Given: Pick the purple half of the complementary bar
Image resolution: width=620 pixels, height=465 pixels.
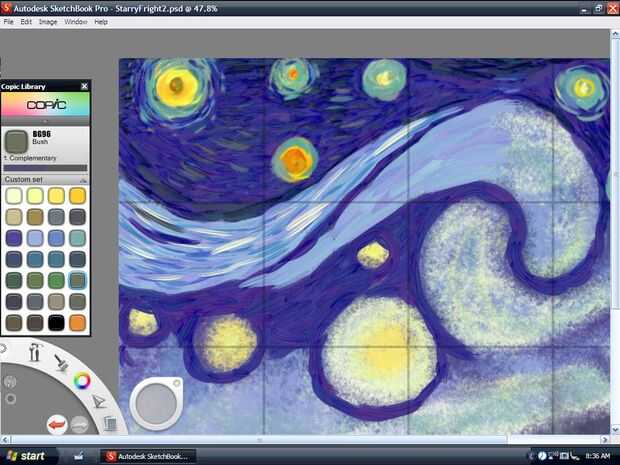Looking at the screenshot, I should click(25, 168).
